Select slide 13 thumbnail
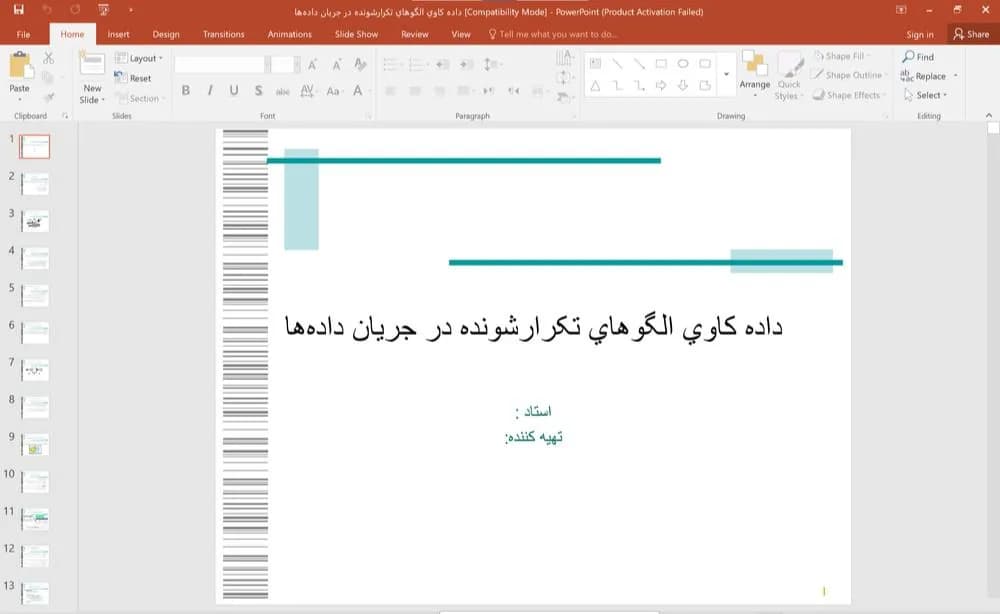 tap(35, 593)
